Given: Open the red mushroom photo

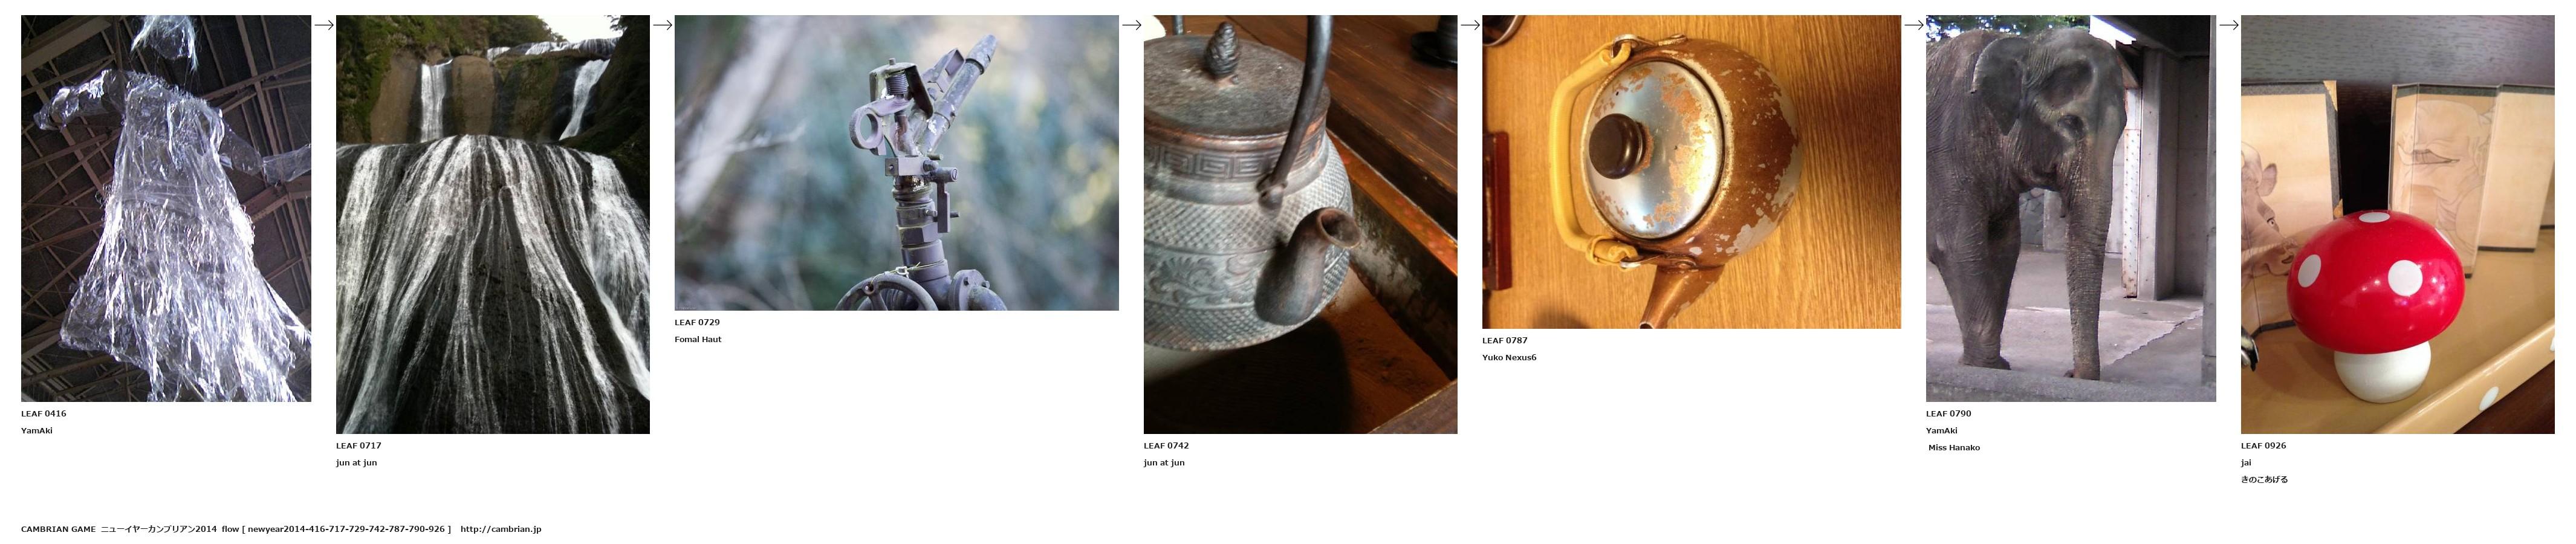Looking at the screenshot, I should pyautogui.click(x=2397, y=224).
